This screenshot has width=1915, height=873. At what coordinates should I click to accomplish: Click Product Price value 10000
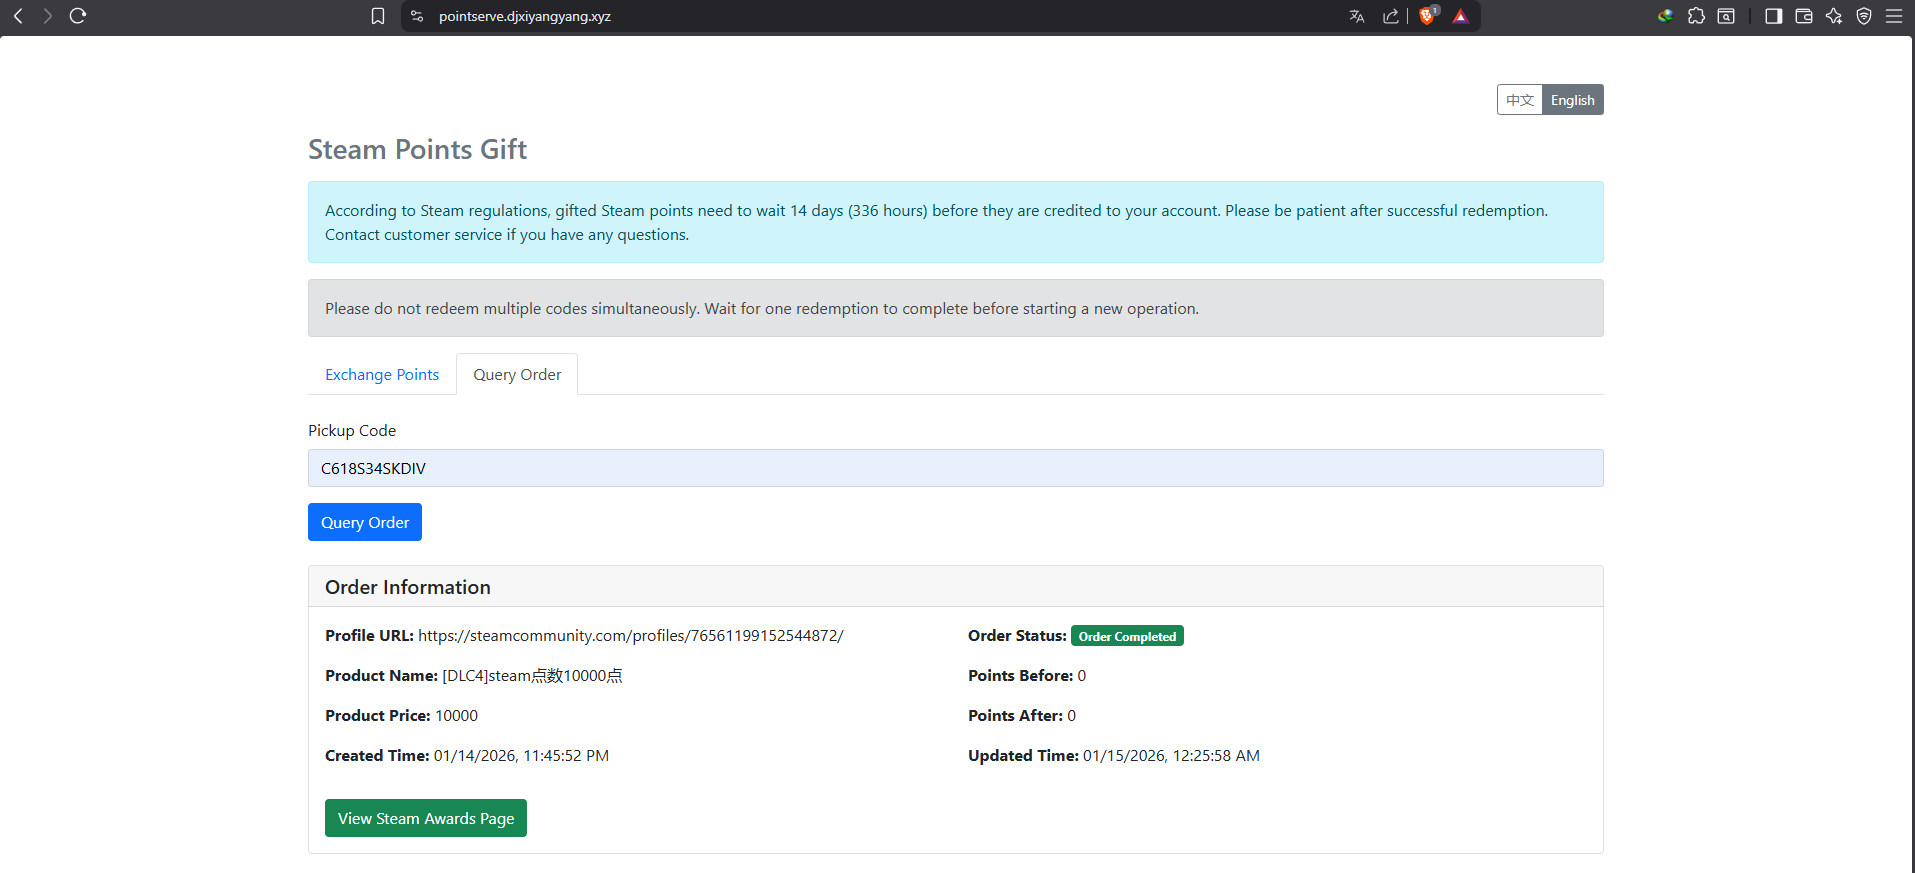click(x=456, y=716)
